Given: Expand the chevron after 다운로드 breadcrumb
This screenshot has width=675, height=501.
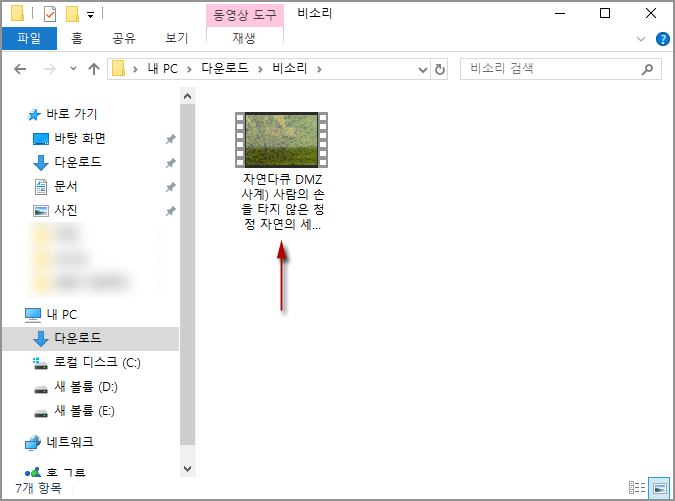Looking at the screenshot, I should pyautogui.click(x=260, y=69).
